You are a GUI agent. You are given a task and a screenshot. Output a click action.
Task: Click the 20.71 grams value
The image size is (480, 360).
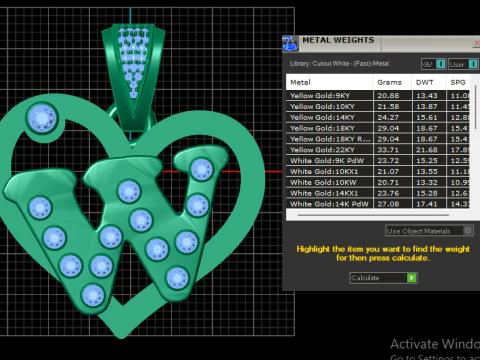(x=388, y=182)
